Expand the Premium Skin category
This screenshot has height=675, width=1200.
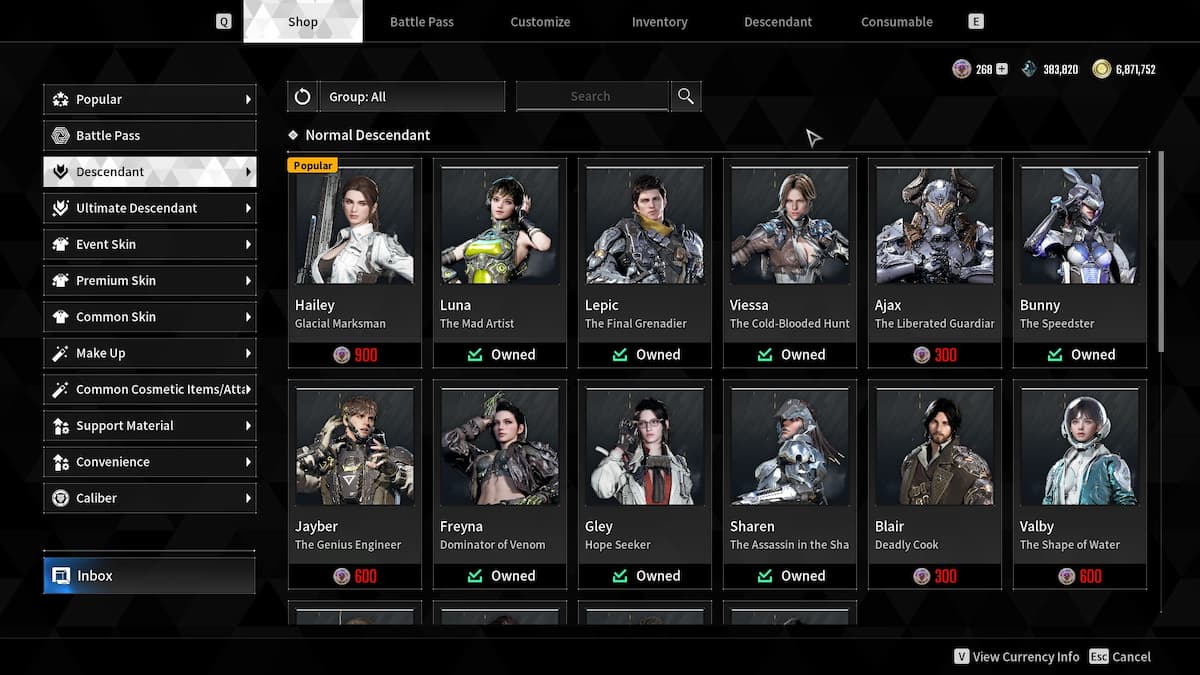[x=60, y=280]
